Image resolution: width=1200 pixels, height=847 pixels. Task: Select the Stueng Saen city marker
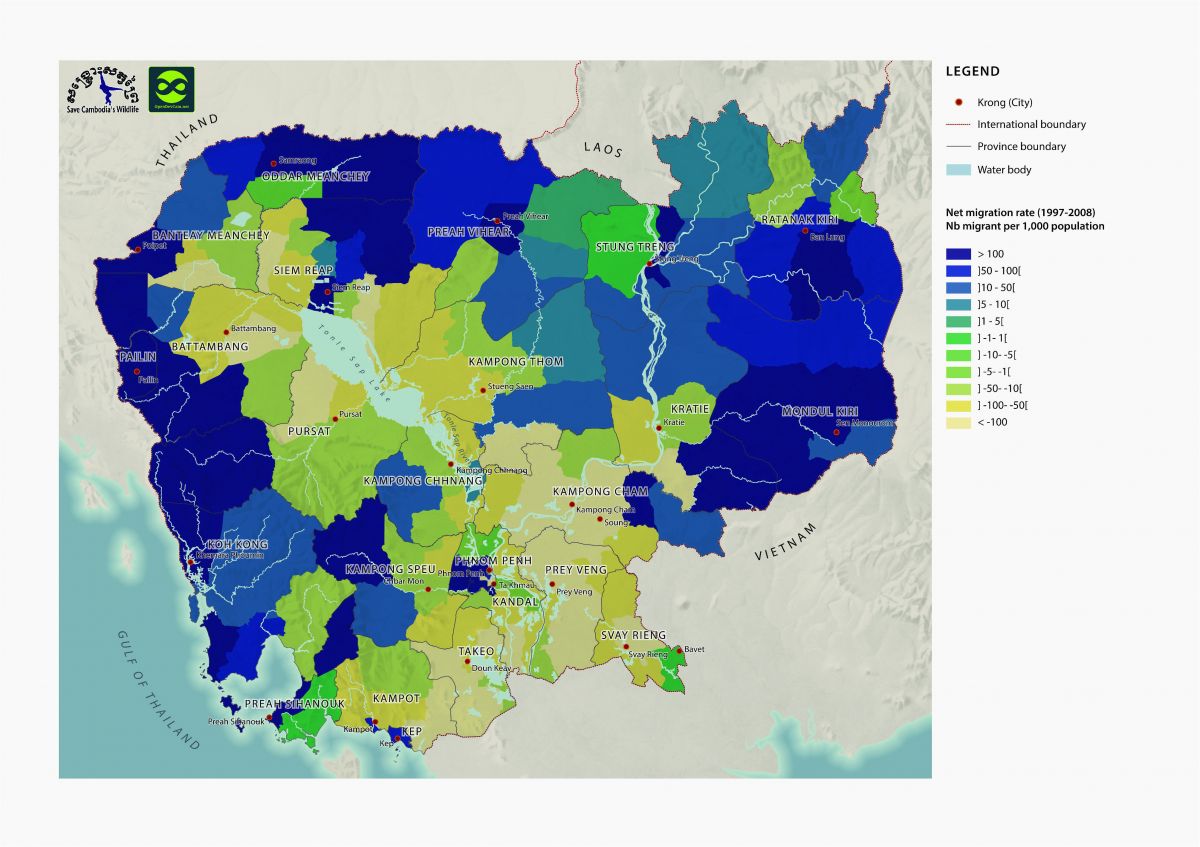[x=483, y=390]
